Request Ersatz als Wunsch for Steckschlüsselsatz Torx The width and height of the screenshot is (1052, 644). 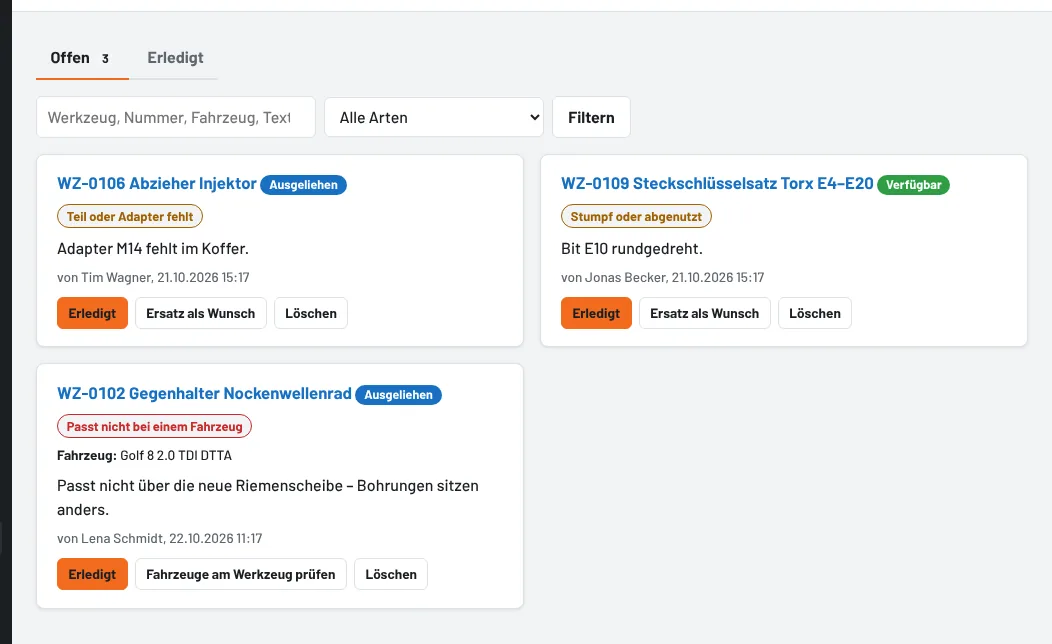pos(704,313)
